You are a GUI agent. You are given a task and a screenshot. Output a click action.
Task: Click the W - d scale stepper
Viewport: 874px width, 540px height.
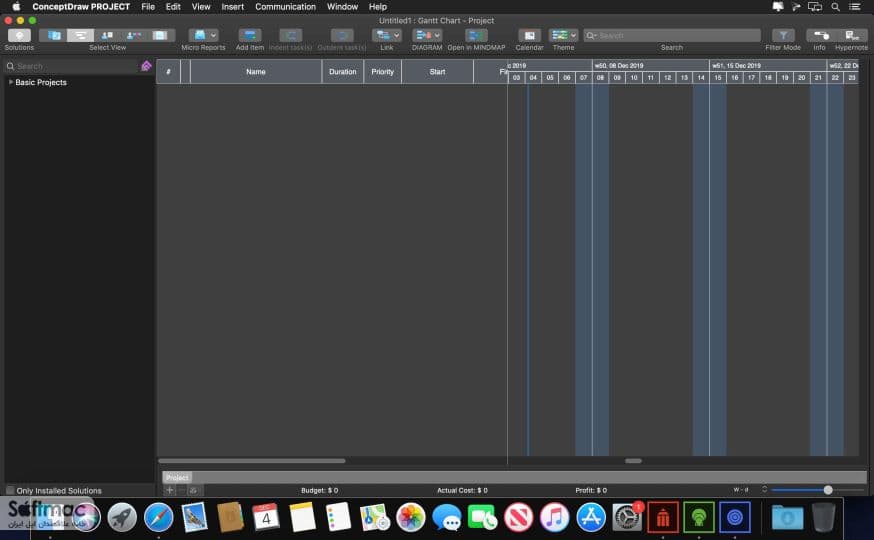[764, 489]
